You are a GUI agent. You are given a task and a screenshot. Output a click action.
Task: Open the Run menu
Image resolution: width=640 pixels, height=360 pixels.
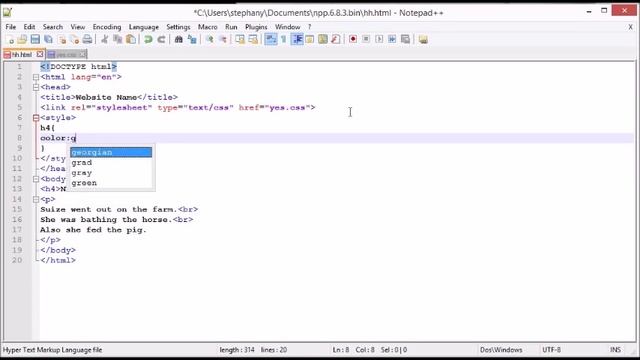231,27
